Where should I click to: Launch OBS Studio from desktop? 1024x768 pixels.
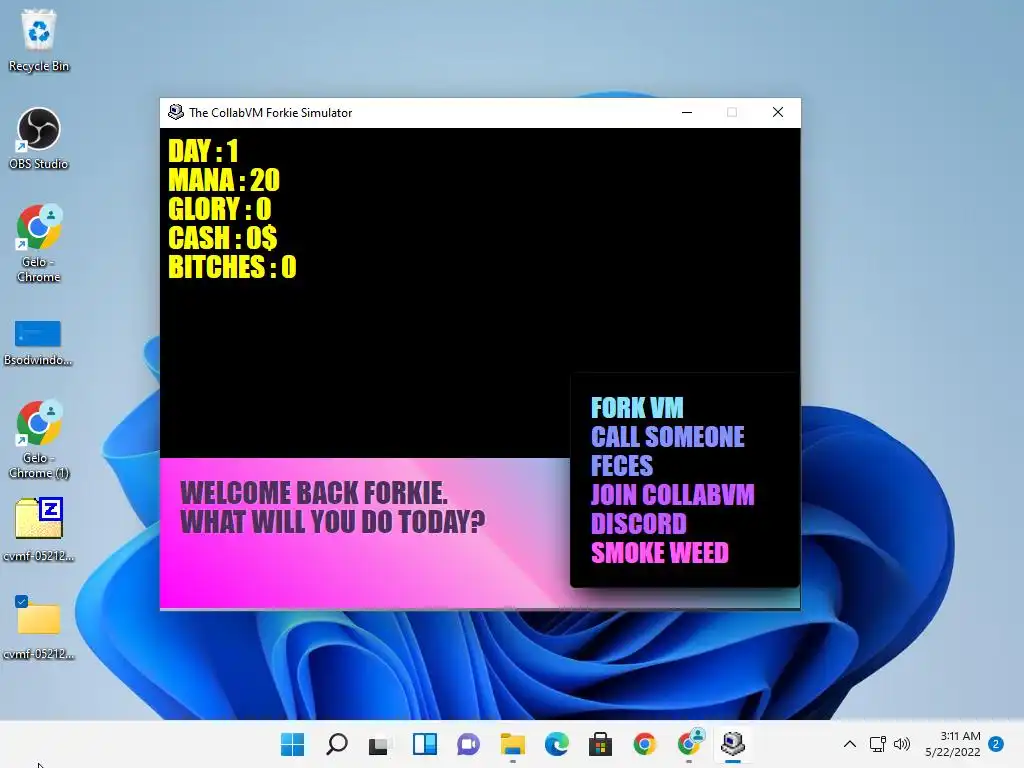pyautogui.click(x=39, y=139)
